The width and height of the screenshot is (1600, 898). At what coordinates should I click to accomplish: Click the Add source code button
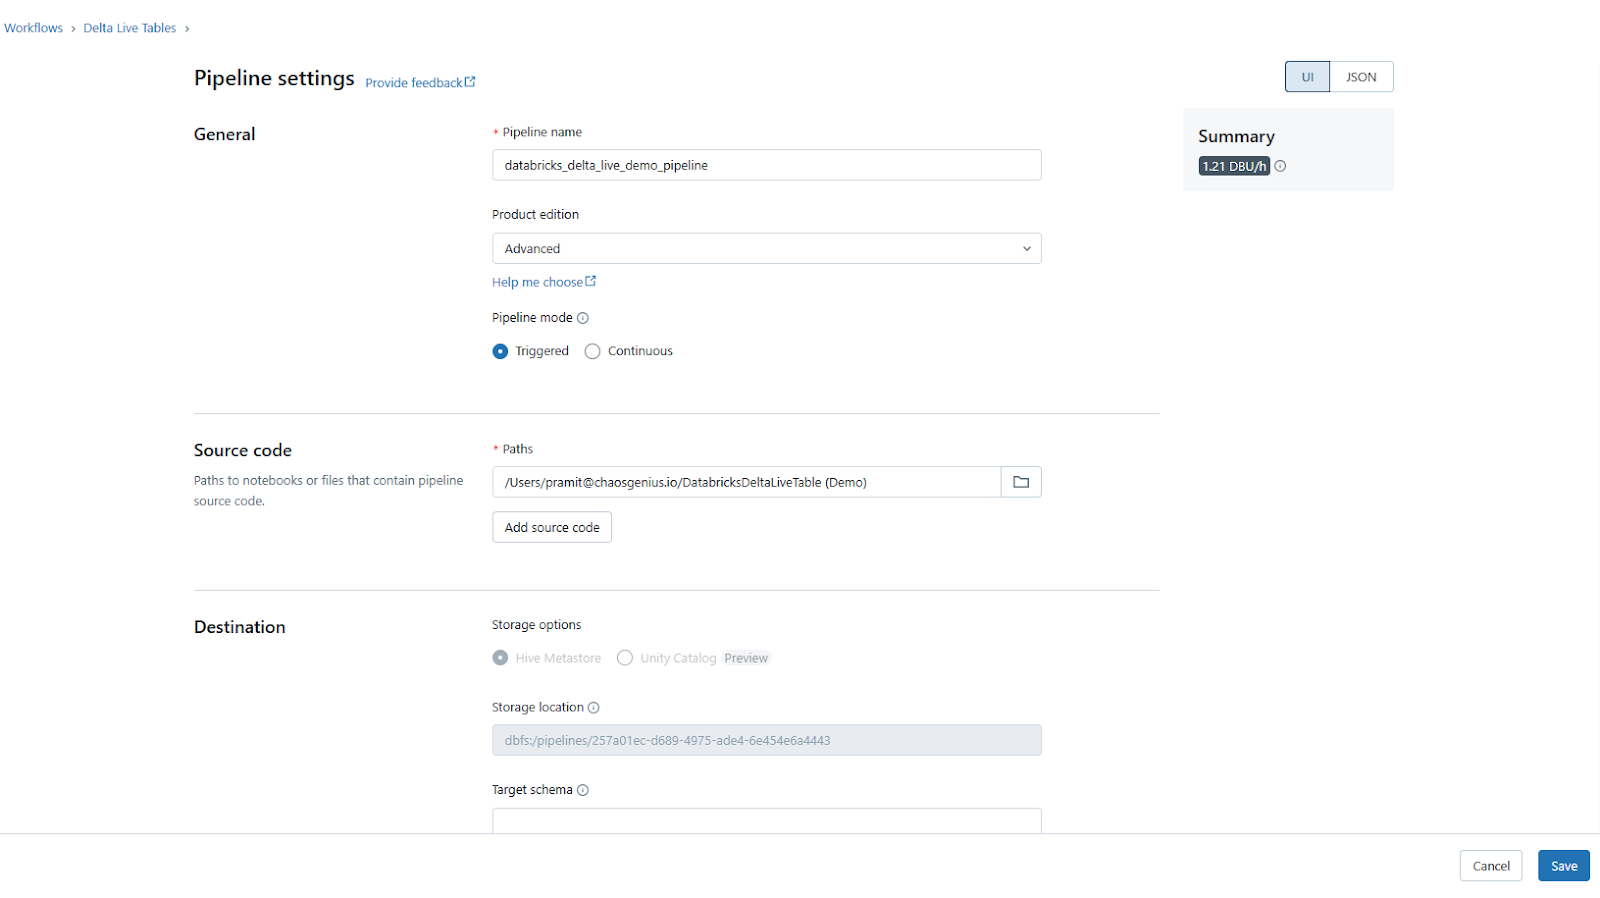click(x=551, y=527)
